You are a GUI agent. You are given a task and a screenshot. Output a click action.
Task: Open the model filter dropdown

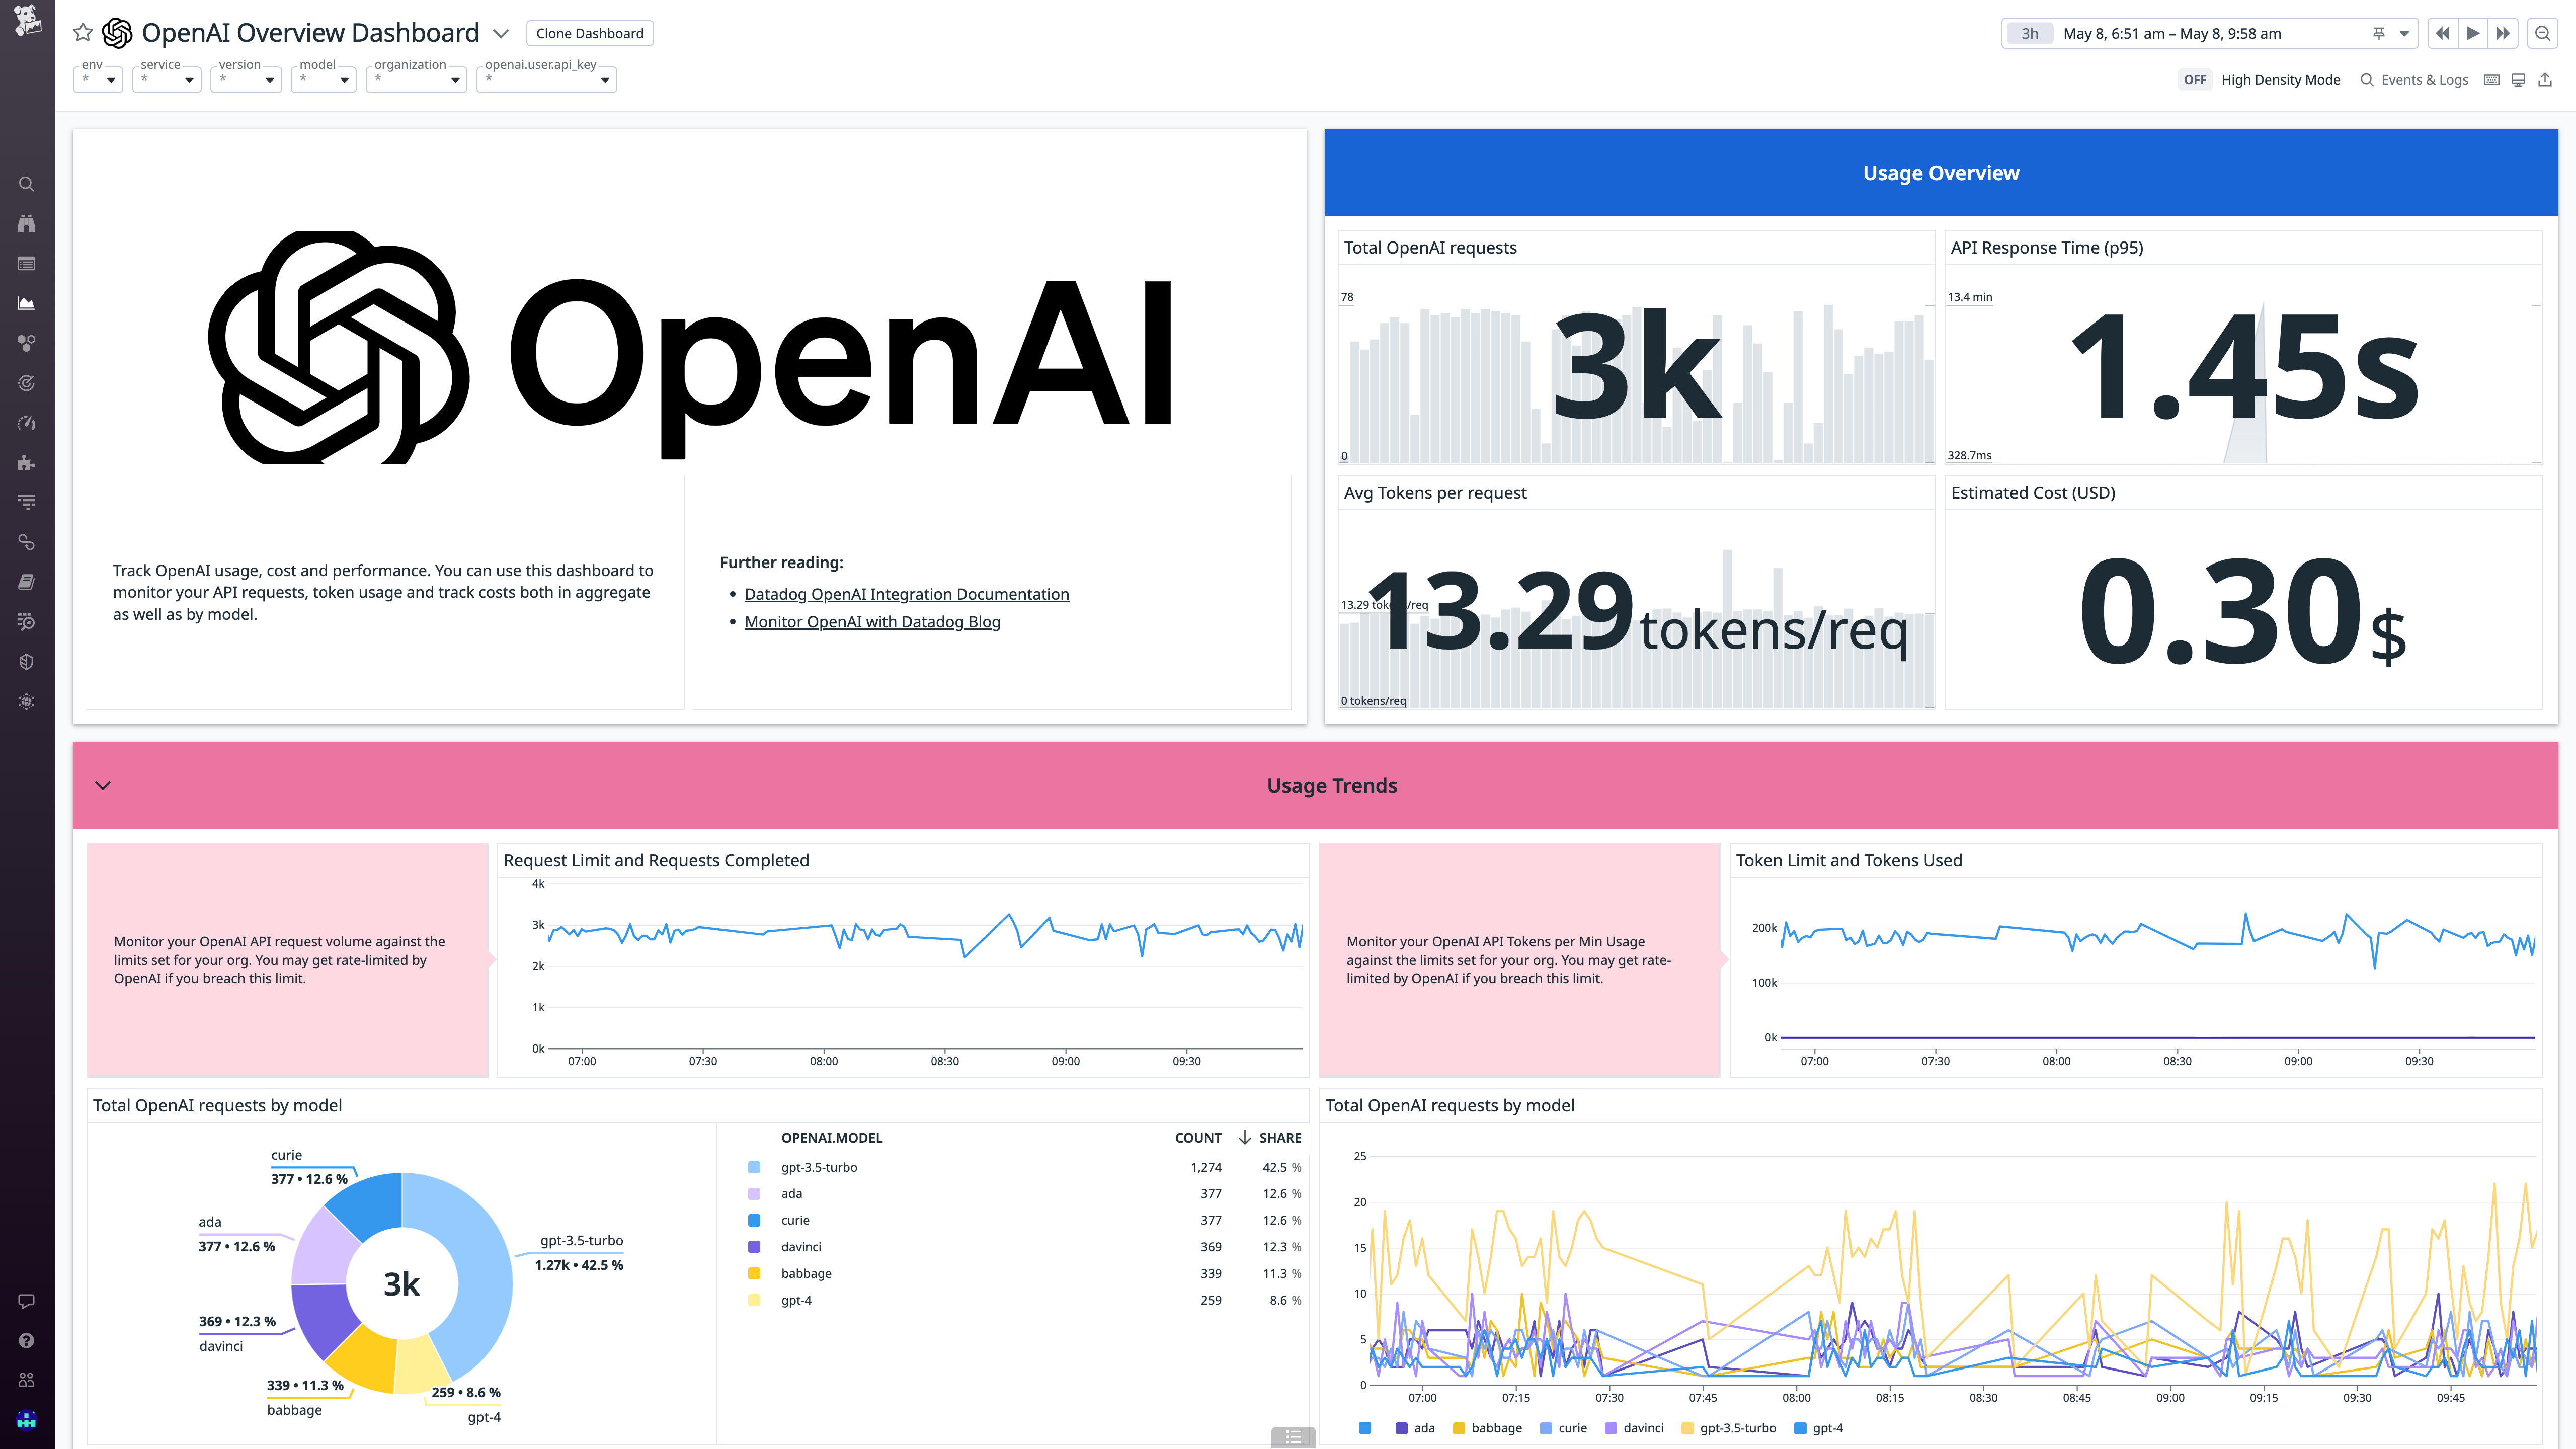coord(323,80)
